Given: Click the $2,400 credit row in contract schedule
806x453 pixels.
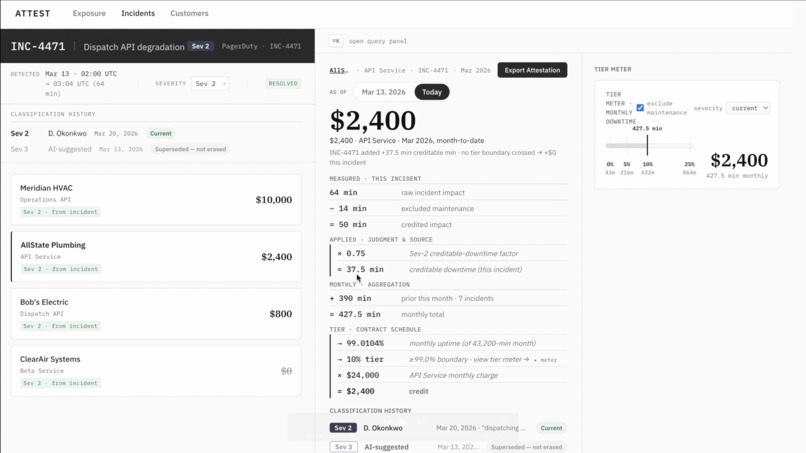Looking at the screenshot, I should [x=451, y=391].
